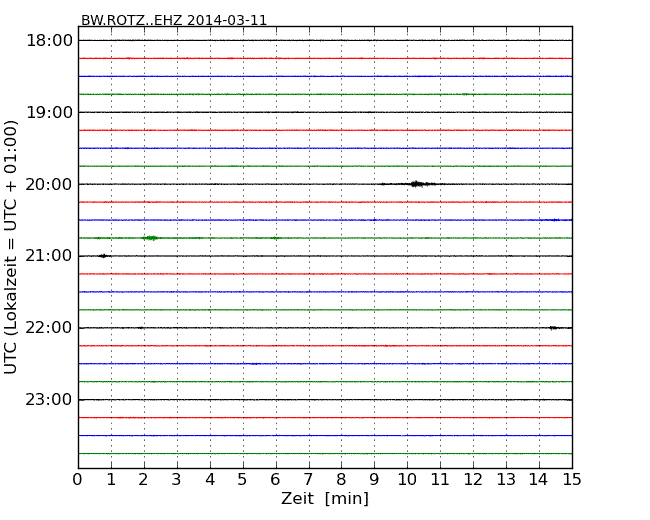Click x-axis tick label 15
Viewport: 650px width, 520px height.
(x=572, y=480)
